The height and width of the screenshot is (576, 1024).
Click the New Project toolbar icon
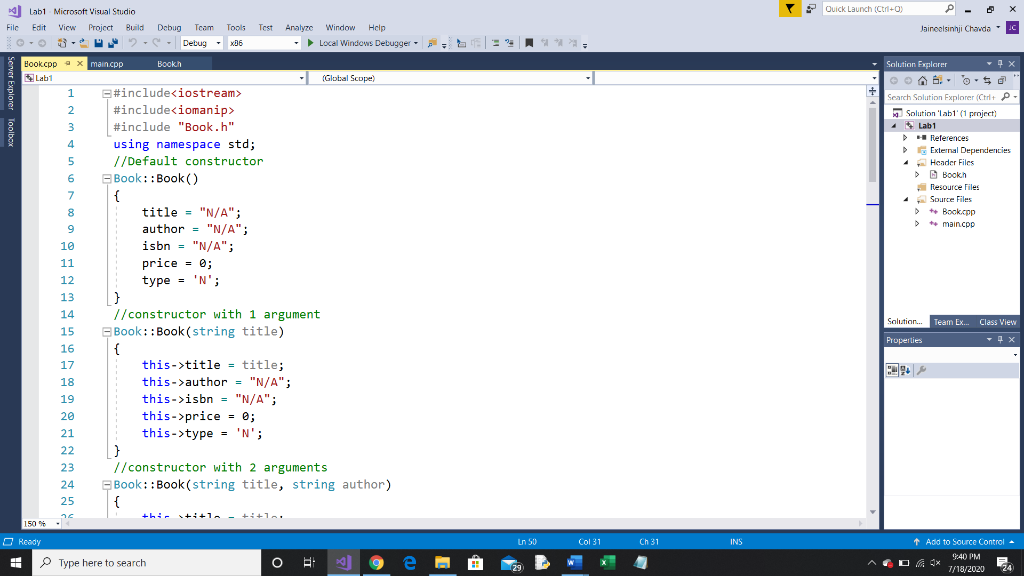point(62,43)
